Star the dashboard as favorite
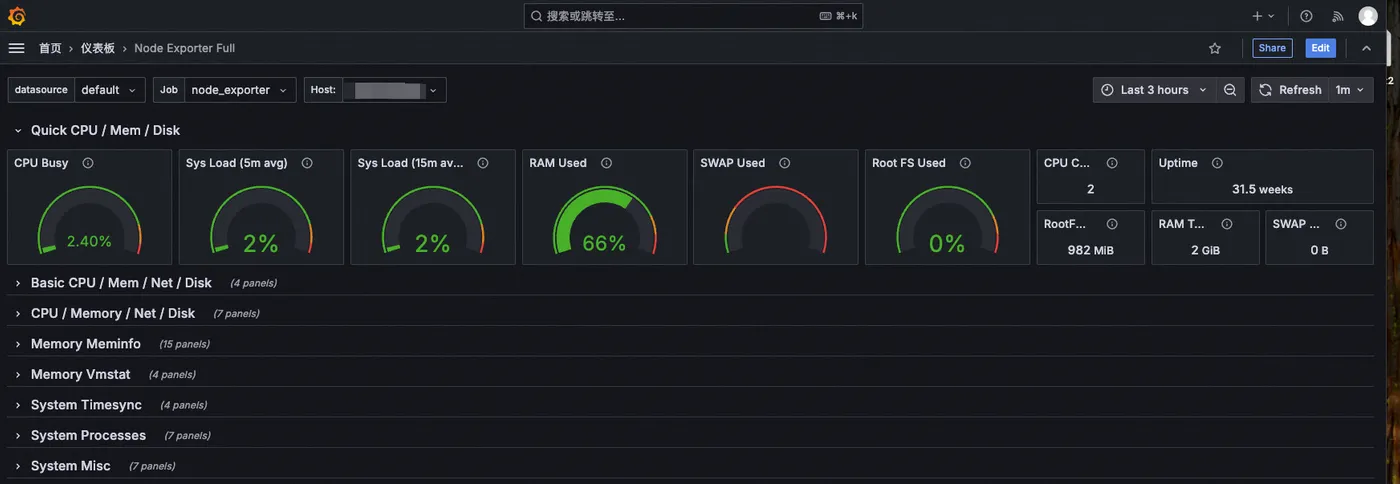This screenshot has width=1400, height=484. pos(1215,48)
